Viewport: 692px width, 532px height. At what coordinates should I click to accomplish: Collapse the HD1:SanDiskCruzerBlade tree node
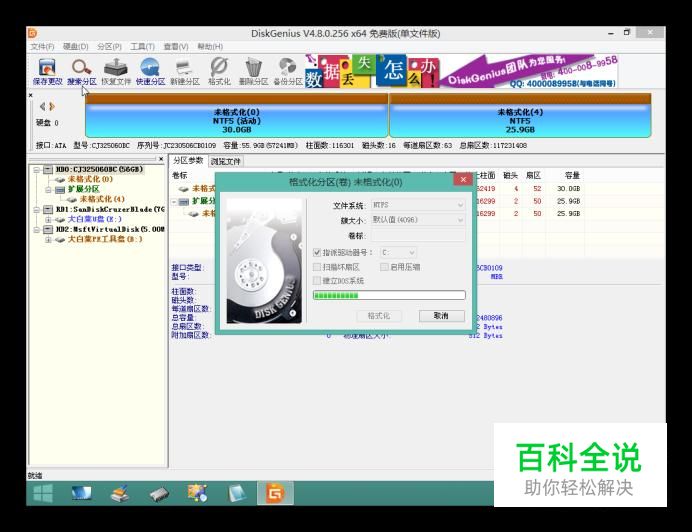coord(37,209)
